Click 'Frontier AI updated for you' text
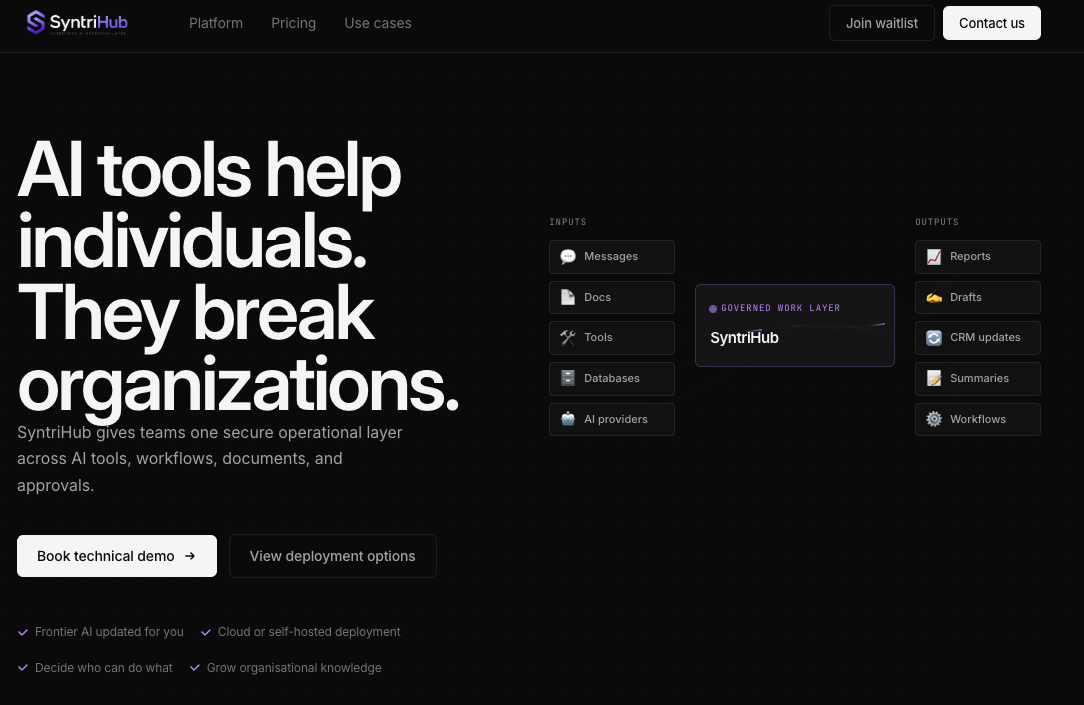Viewport: 1084px width, 705px height. (x=109, y=632)
